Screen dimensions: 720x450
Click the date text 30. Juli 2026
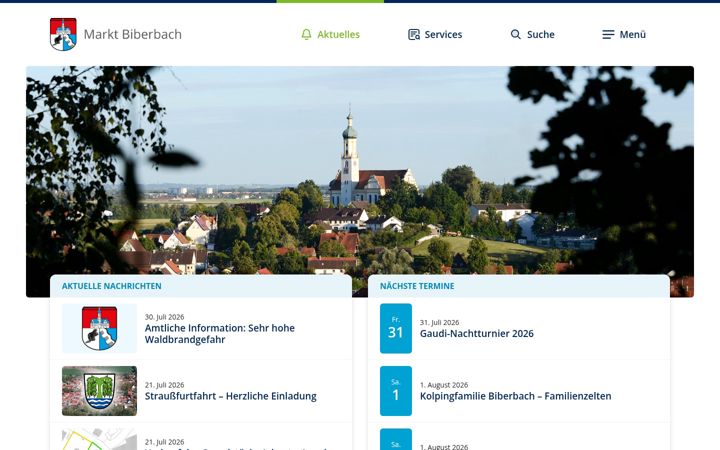(164, 317)
